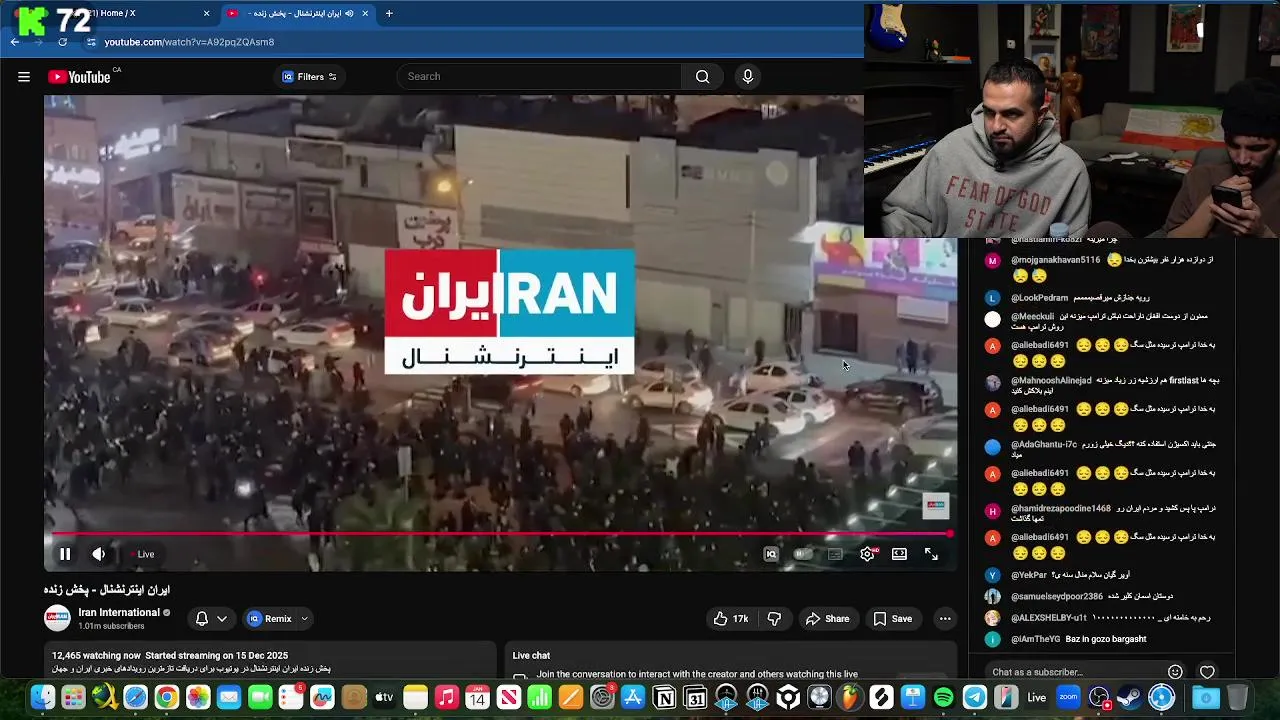The image size is (1280, 720).
Task: Open Spotify from the dock
Action: click(x=943, y=698)
